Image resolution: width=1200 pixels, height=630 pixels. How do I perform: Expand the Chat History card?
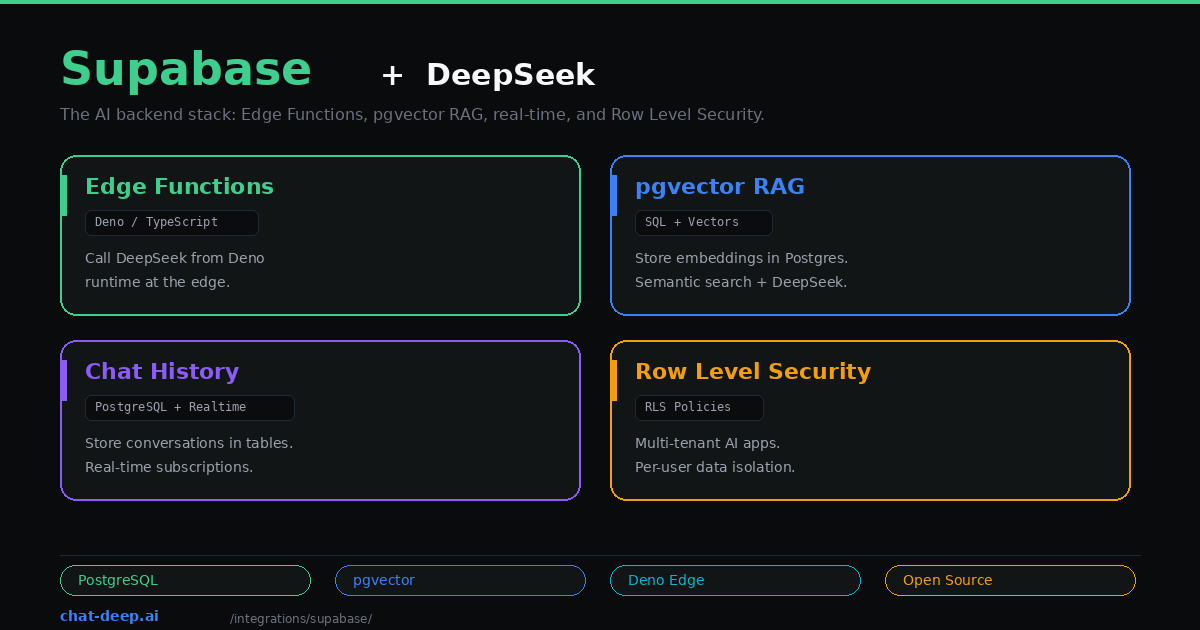tap(320, 420)
